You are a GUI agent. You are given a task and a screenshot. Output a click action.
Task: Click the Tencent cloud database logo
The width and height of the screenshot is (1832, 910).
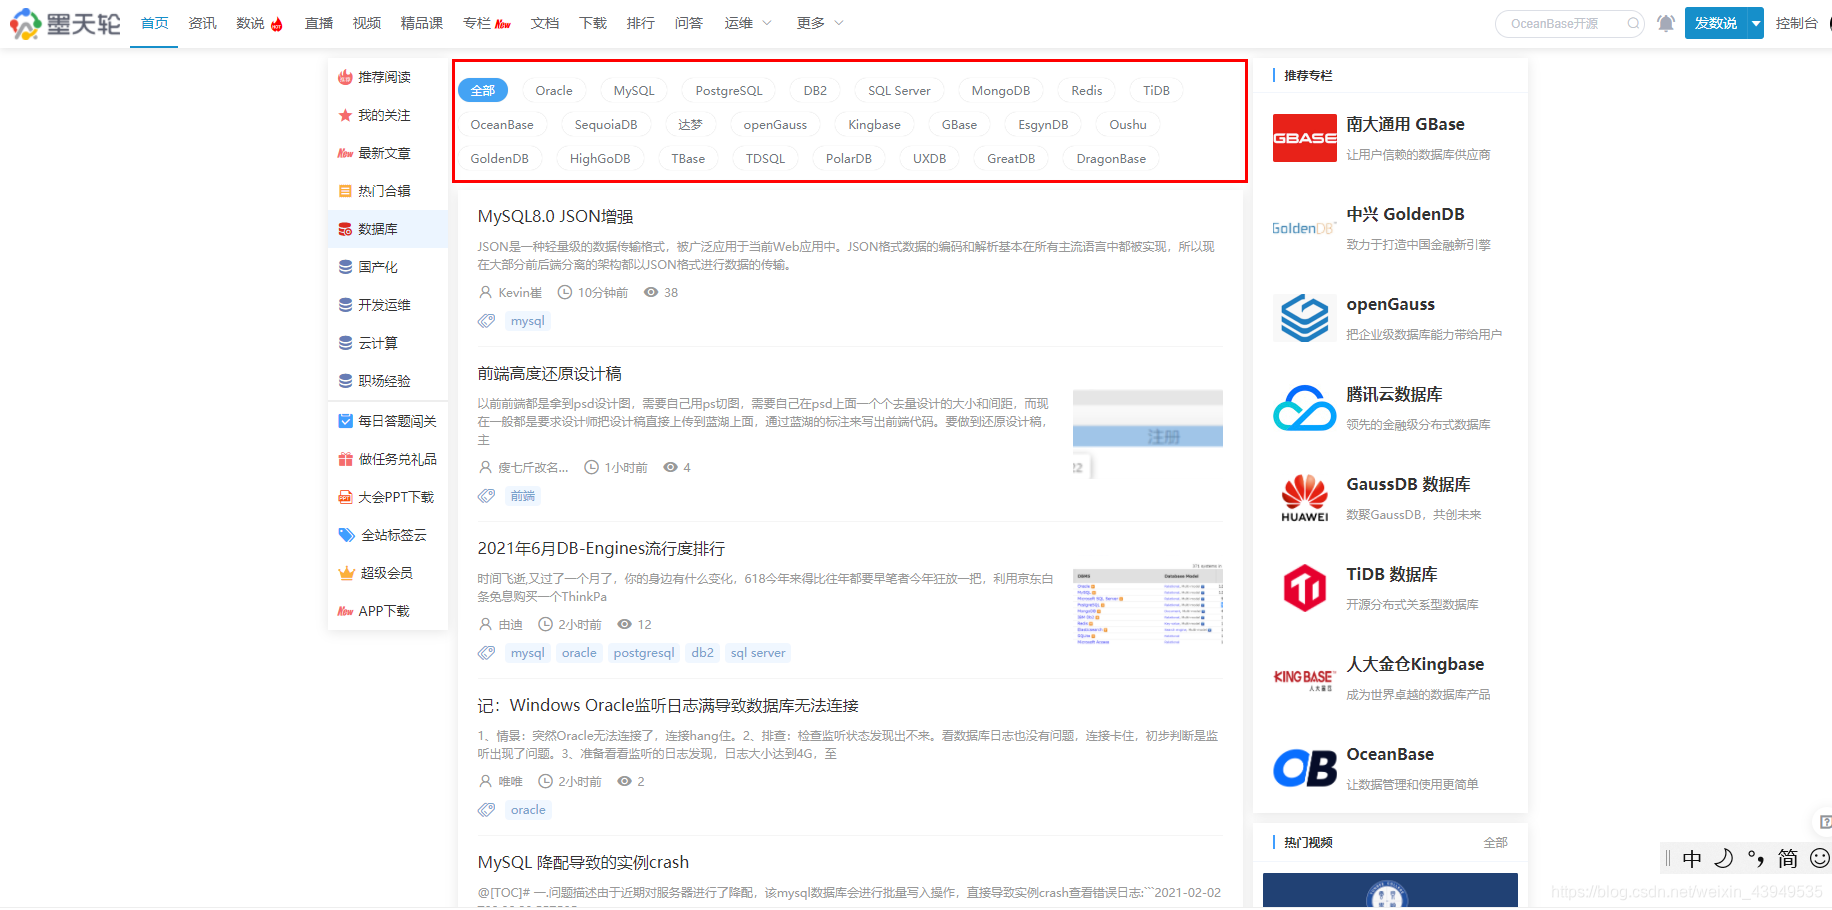[1304, 408]
